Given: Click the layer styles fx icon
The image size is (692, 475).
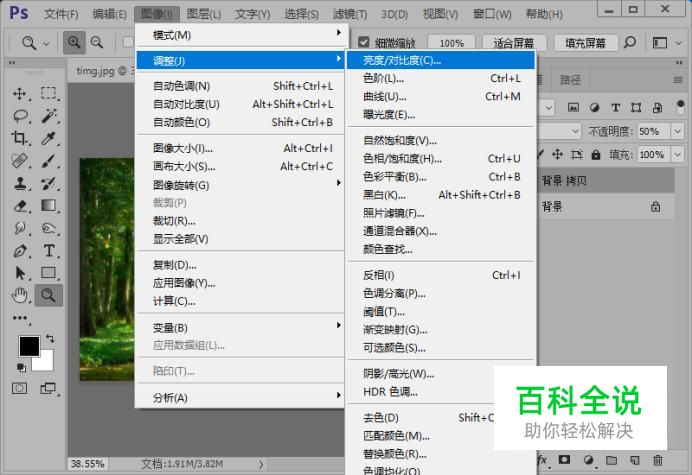Looking at the screenshot, I should pyautogui.click(x=542, y=460).
